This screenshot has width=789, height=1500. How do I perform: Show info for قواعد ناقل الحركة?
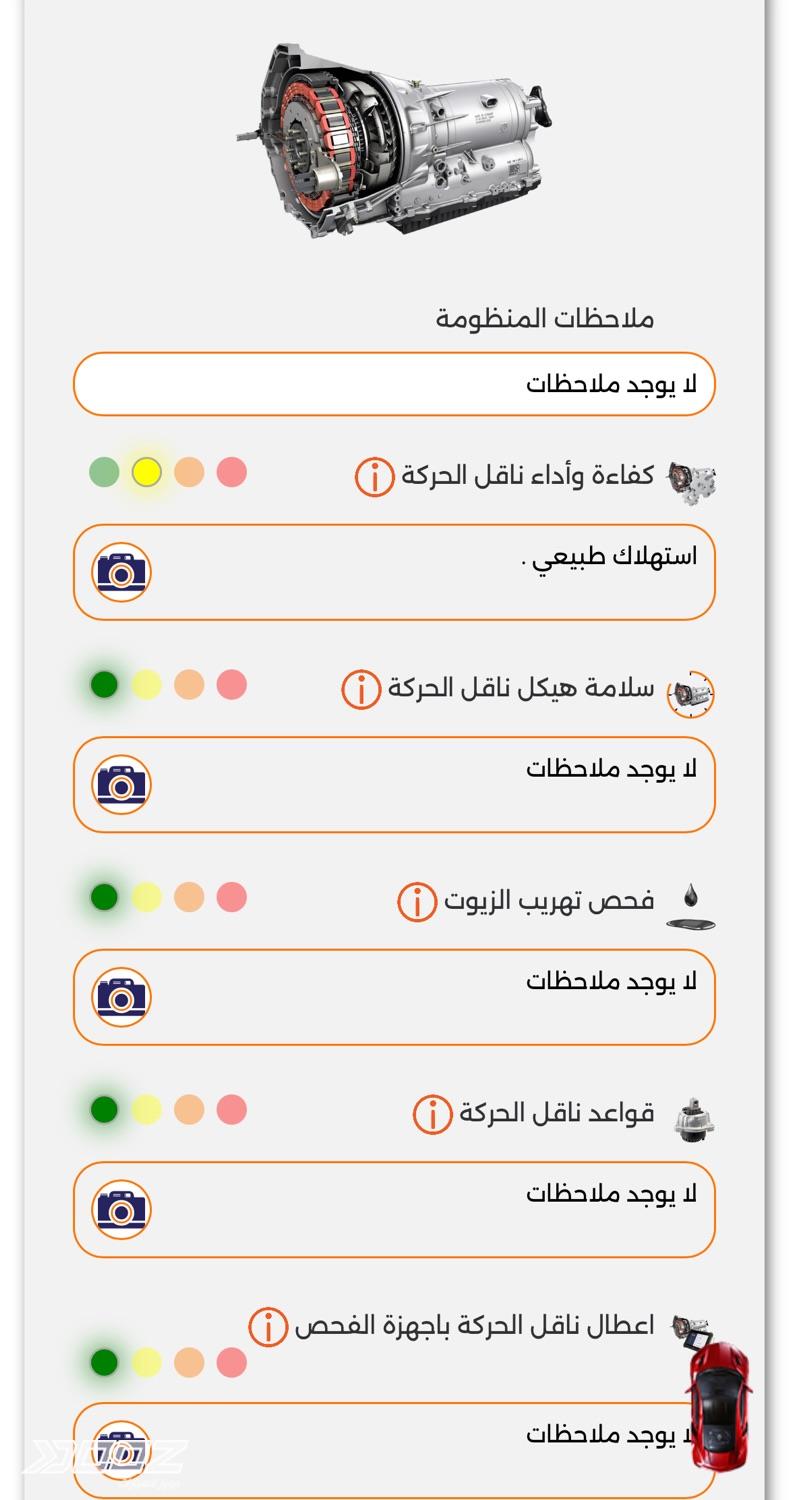432,1114
